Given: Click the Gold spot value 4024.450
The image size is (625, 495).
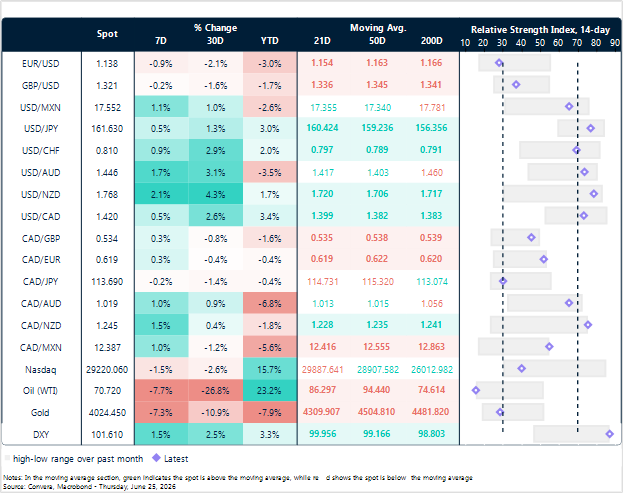Looking at the screenshot, I should click(108, 413).
